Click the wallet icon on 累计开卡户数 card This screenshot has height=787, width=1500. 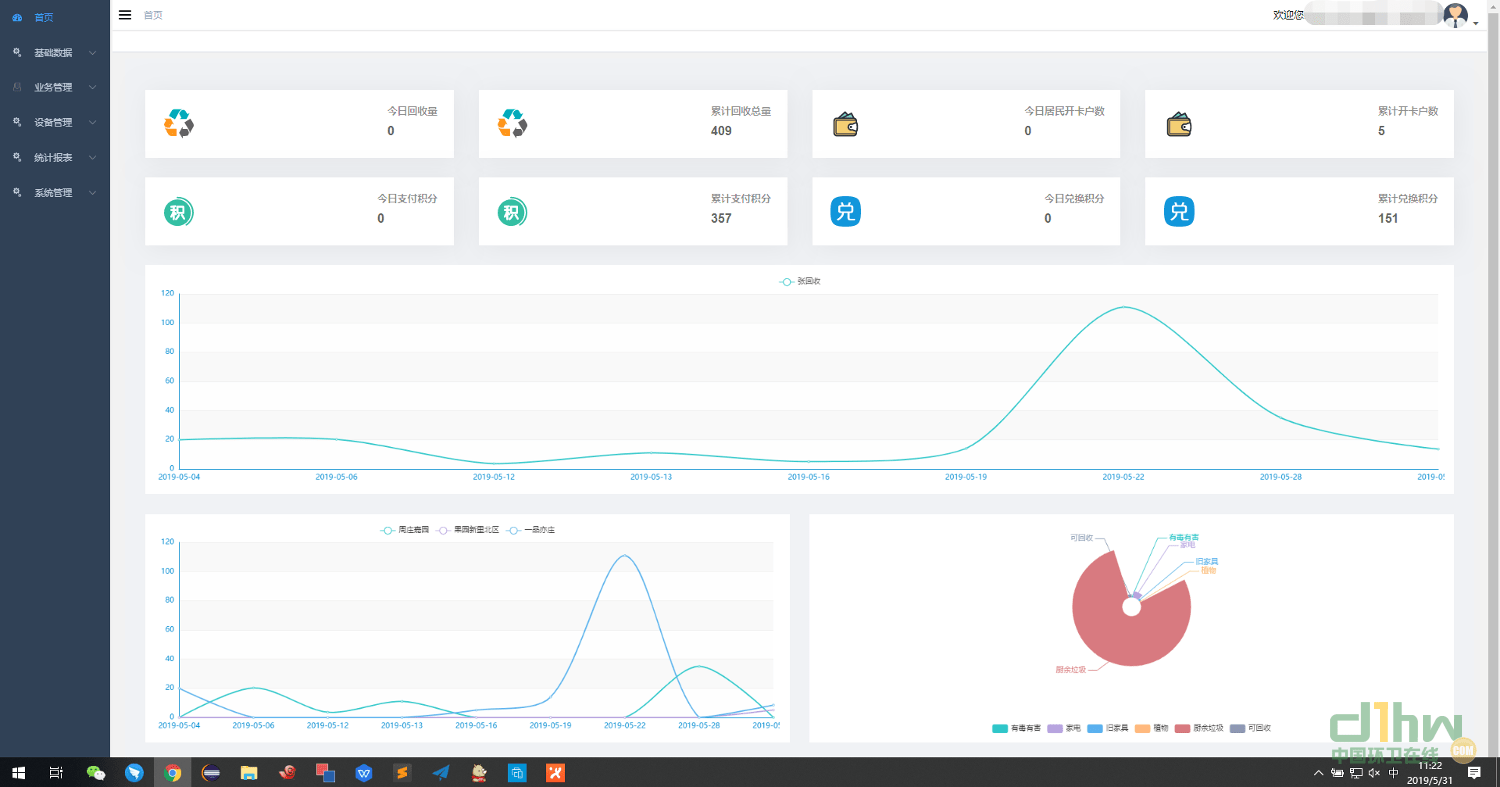[x=1179, y=124]
